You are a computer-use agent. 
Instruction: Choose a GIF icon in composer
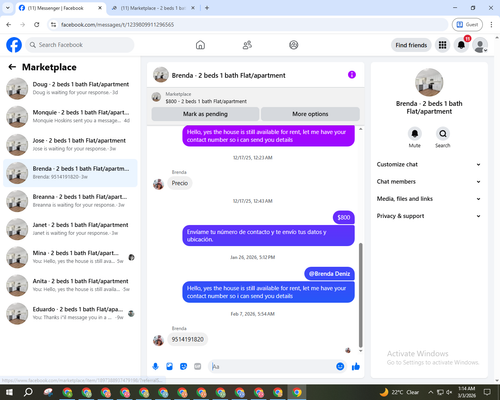[198, 367]
